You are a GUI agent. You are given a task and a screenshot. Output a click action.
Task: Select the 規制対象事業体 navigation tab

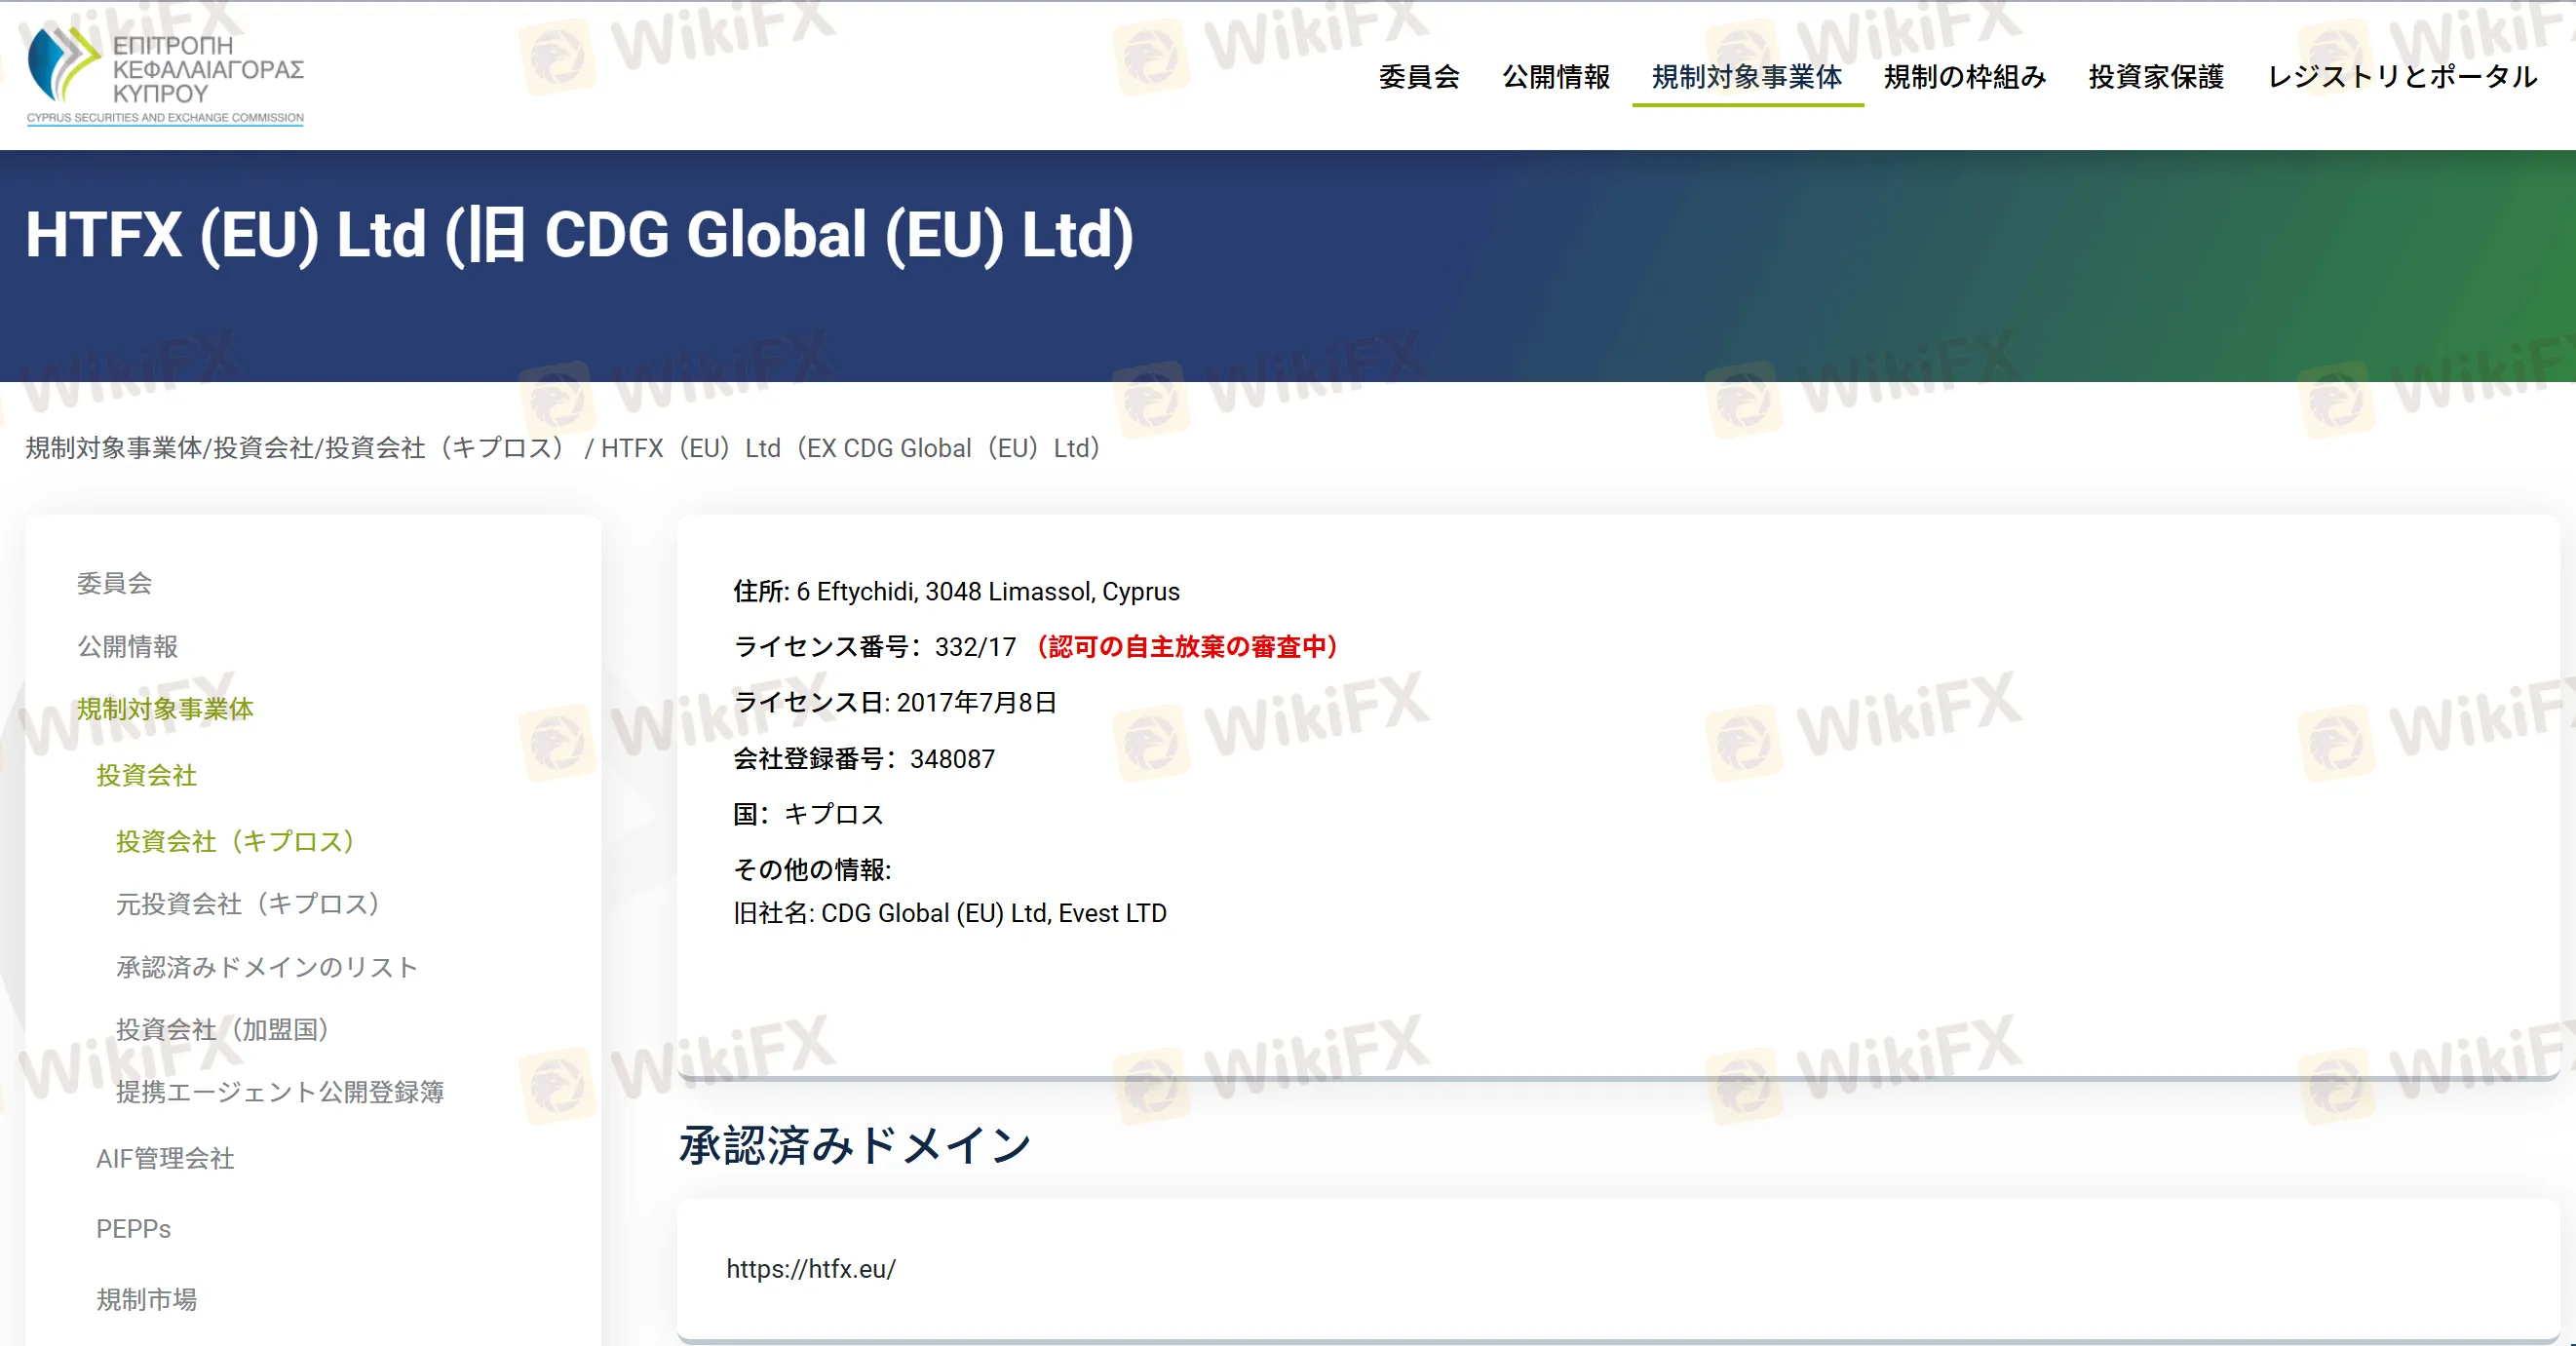coord(1746,77)
